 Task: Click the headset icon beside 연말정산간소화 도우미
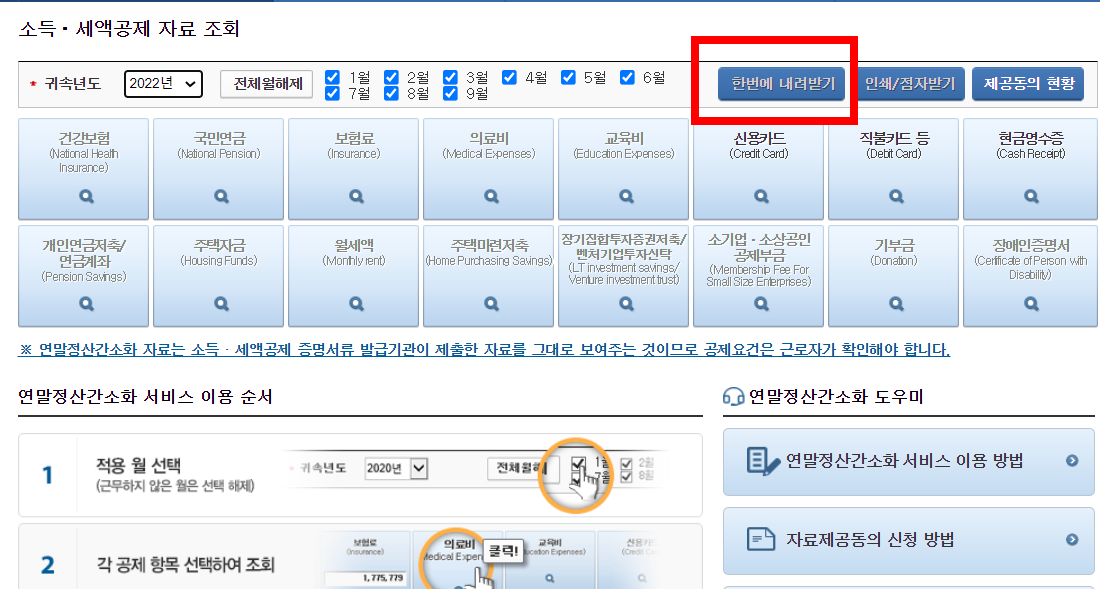(733, 397)
